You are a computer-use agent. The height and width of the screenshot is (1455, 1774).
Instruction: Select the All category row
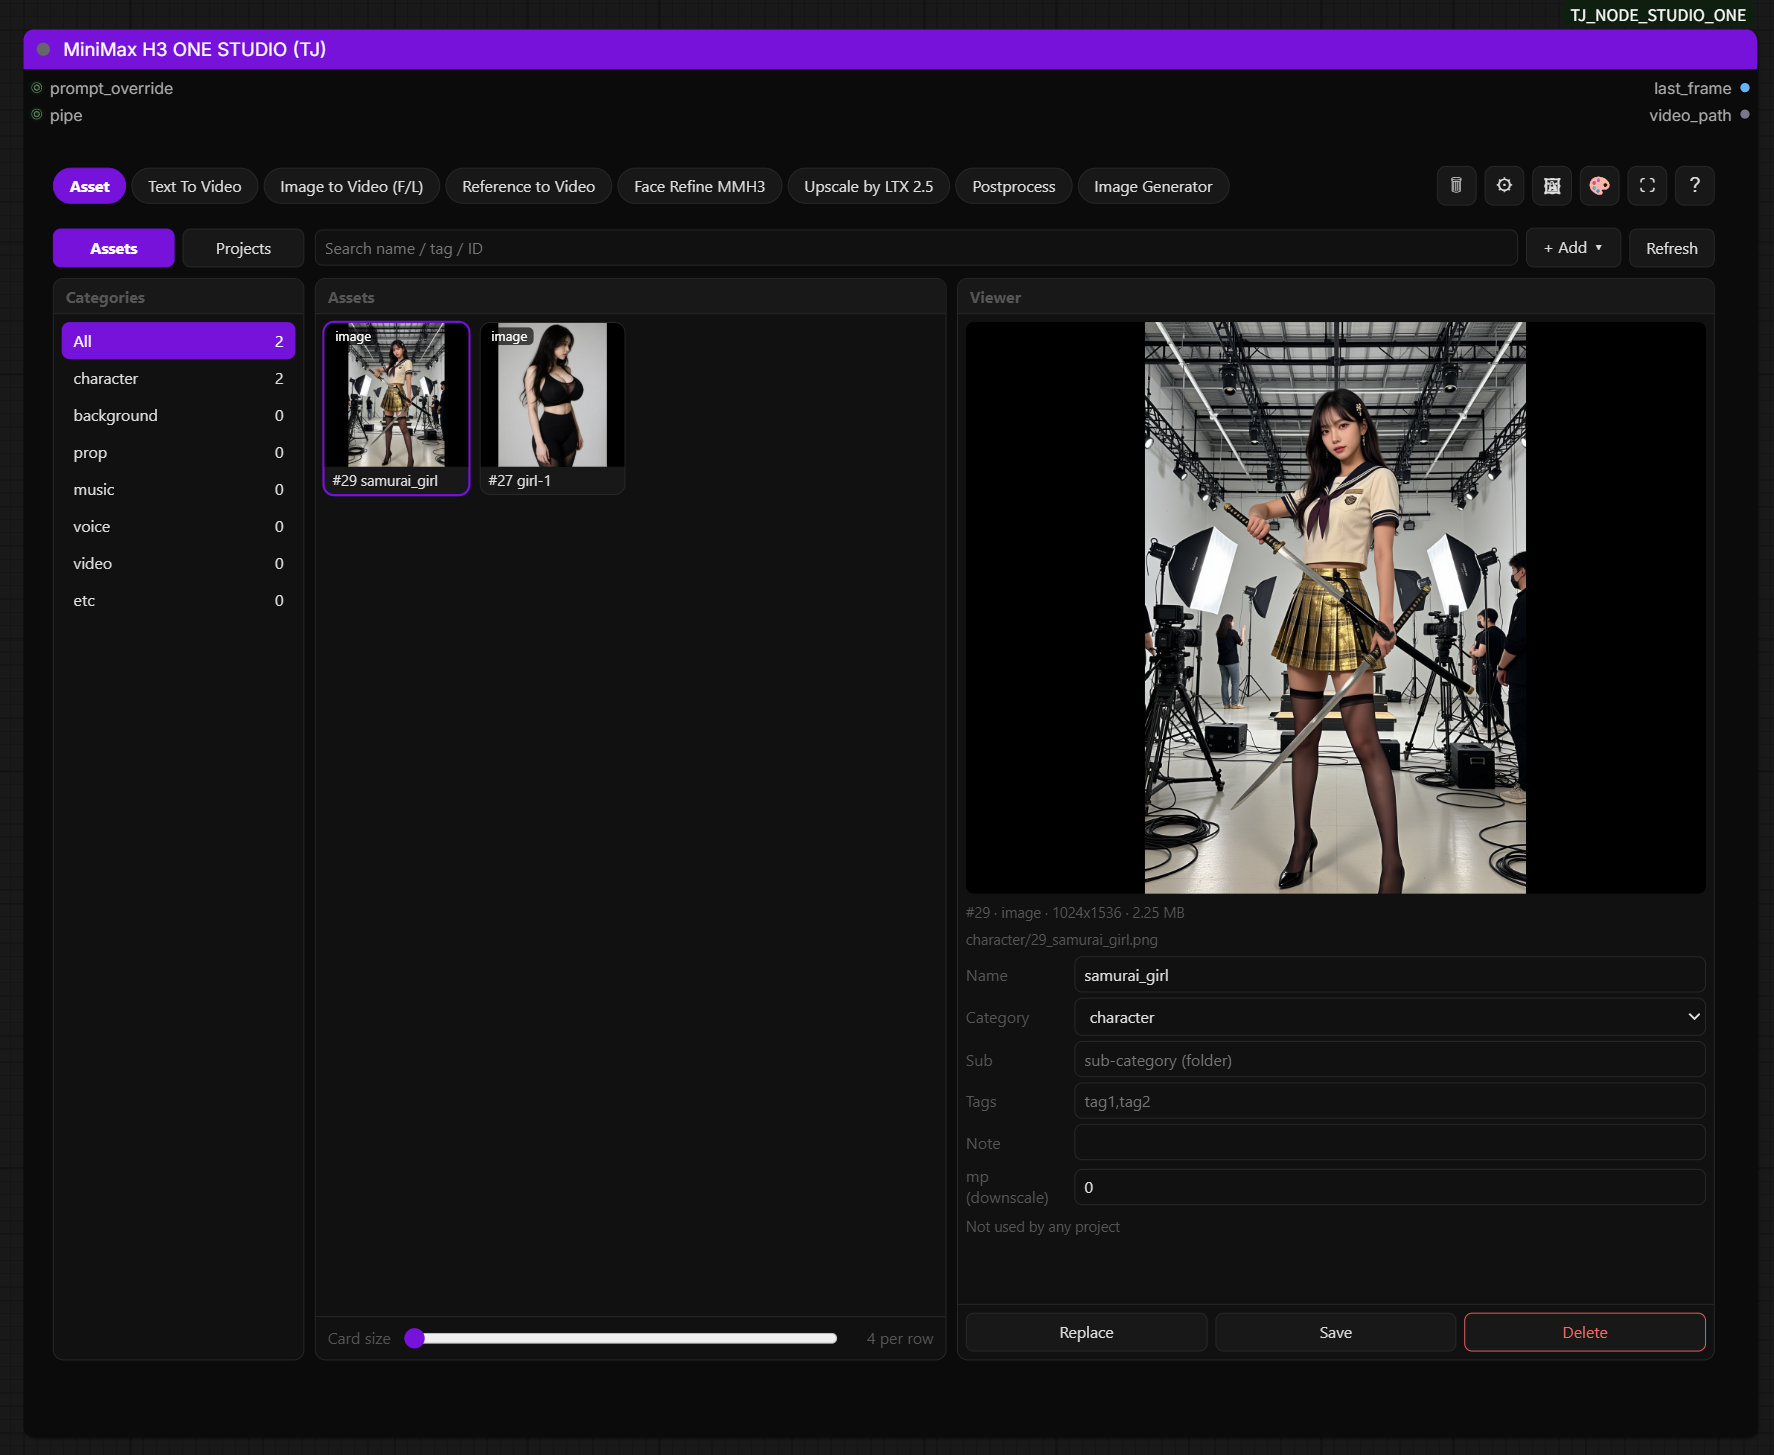[x=178, y=341]
